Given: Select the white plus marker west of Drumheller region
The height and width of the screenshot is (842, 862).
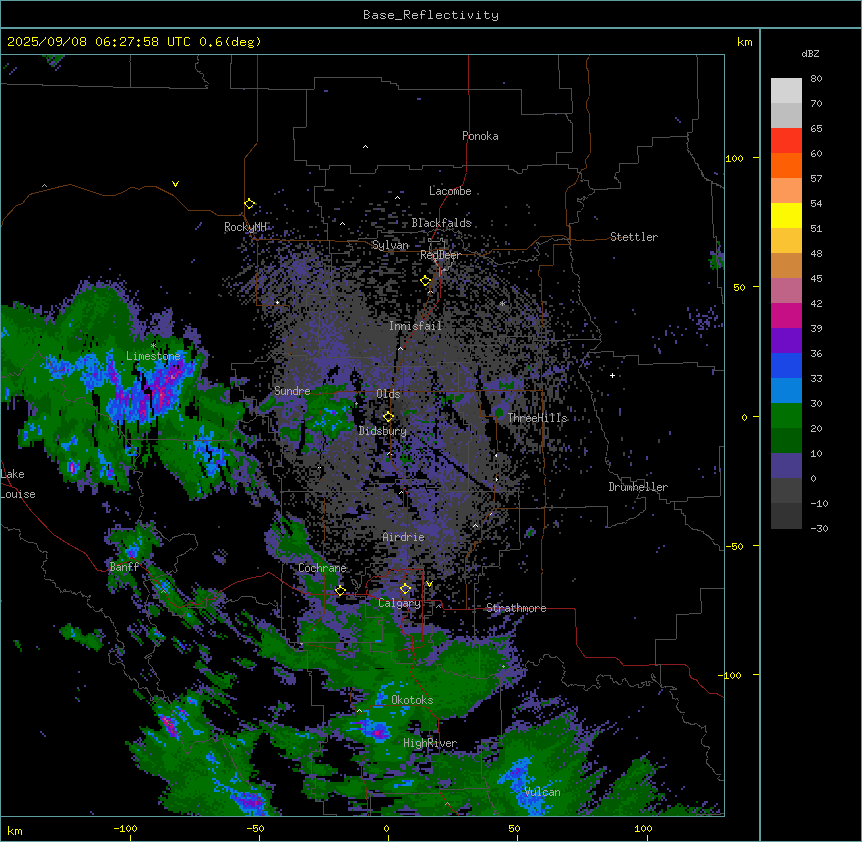Looking at the screenshot, I should pos(612,375).
